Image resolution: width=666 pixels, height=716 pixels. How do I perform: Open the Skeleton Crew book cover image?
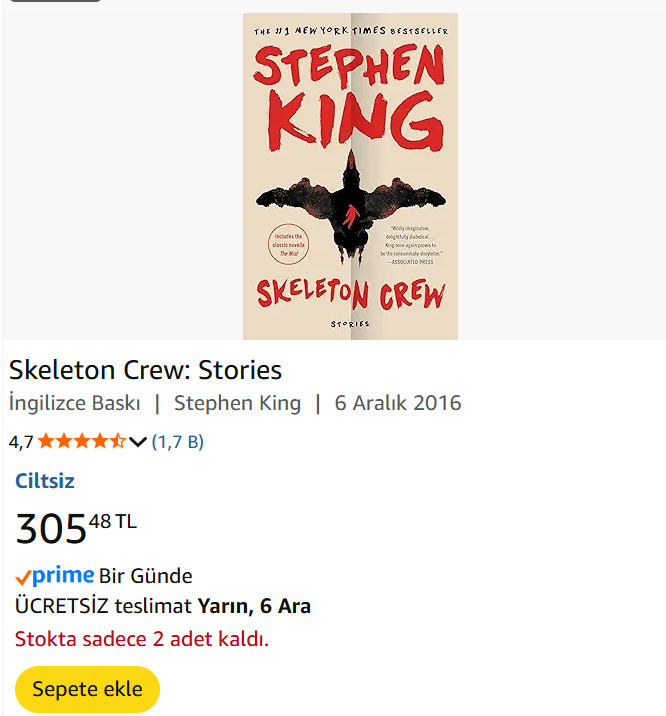coord(350,176)
